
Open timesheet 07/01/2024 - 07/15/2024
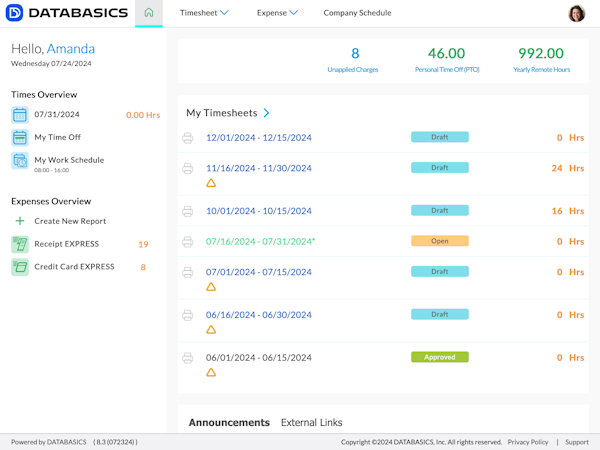point(259,272)
